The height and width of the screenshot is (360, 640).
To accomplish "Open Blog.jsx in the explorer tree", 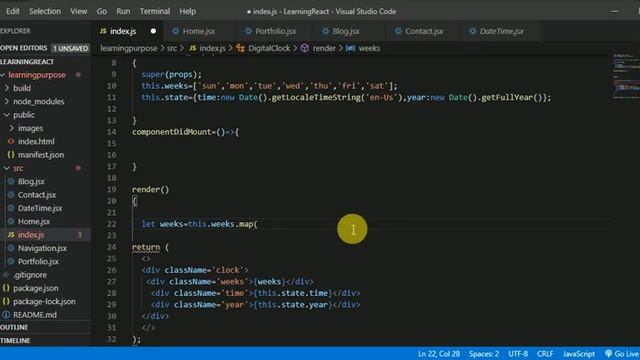I will [31, 181].
